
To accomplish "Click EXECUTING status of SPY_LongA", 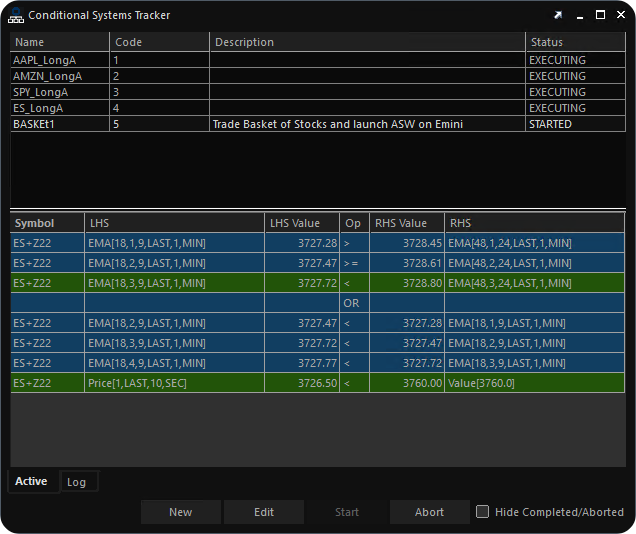I will point(576,92).
